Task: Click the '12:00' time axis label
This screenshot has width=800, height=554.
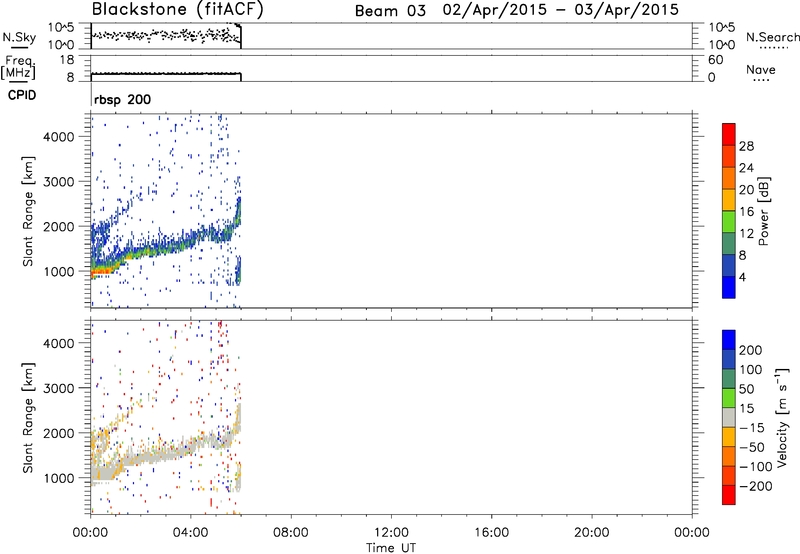Action: coord(391,533)
